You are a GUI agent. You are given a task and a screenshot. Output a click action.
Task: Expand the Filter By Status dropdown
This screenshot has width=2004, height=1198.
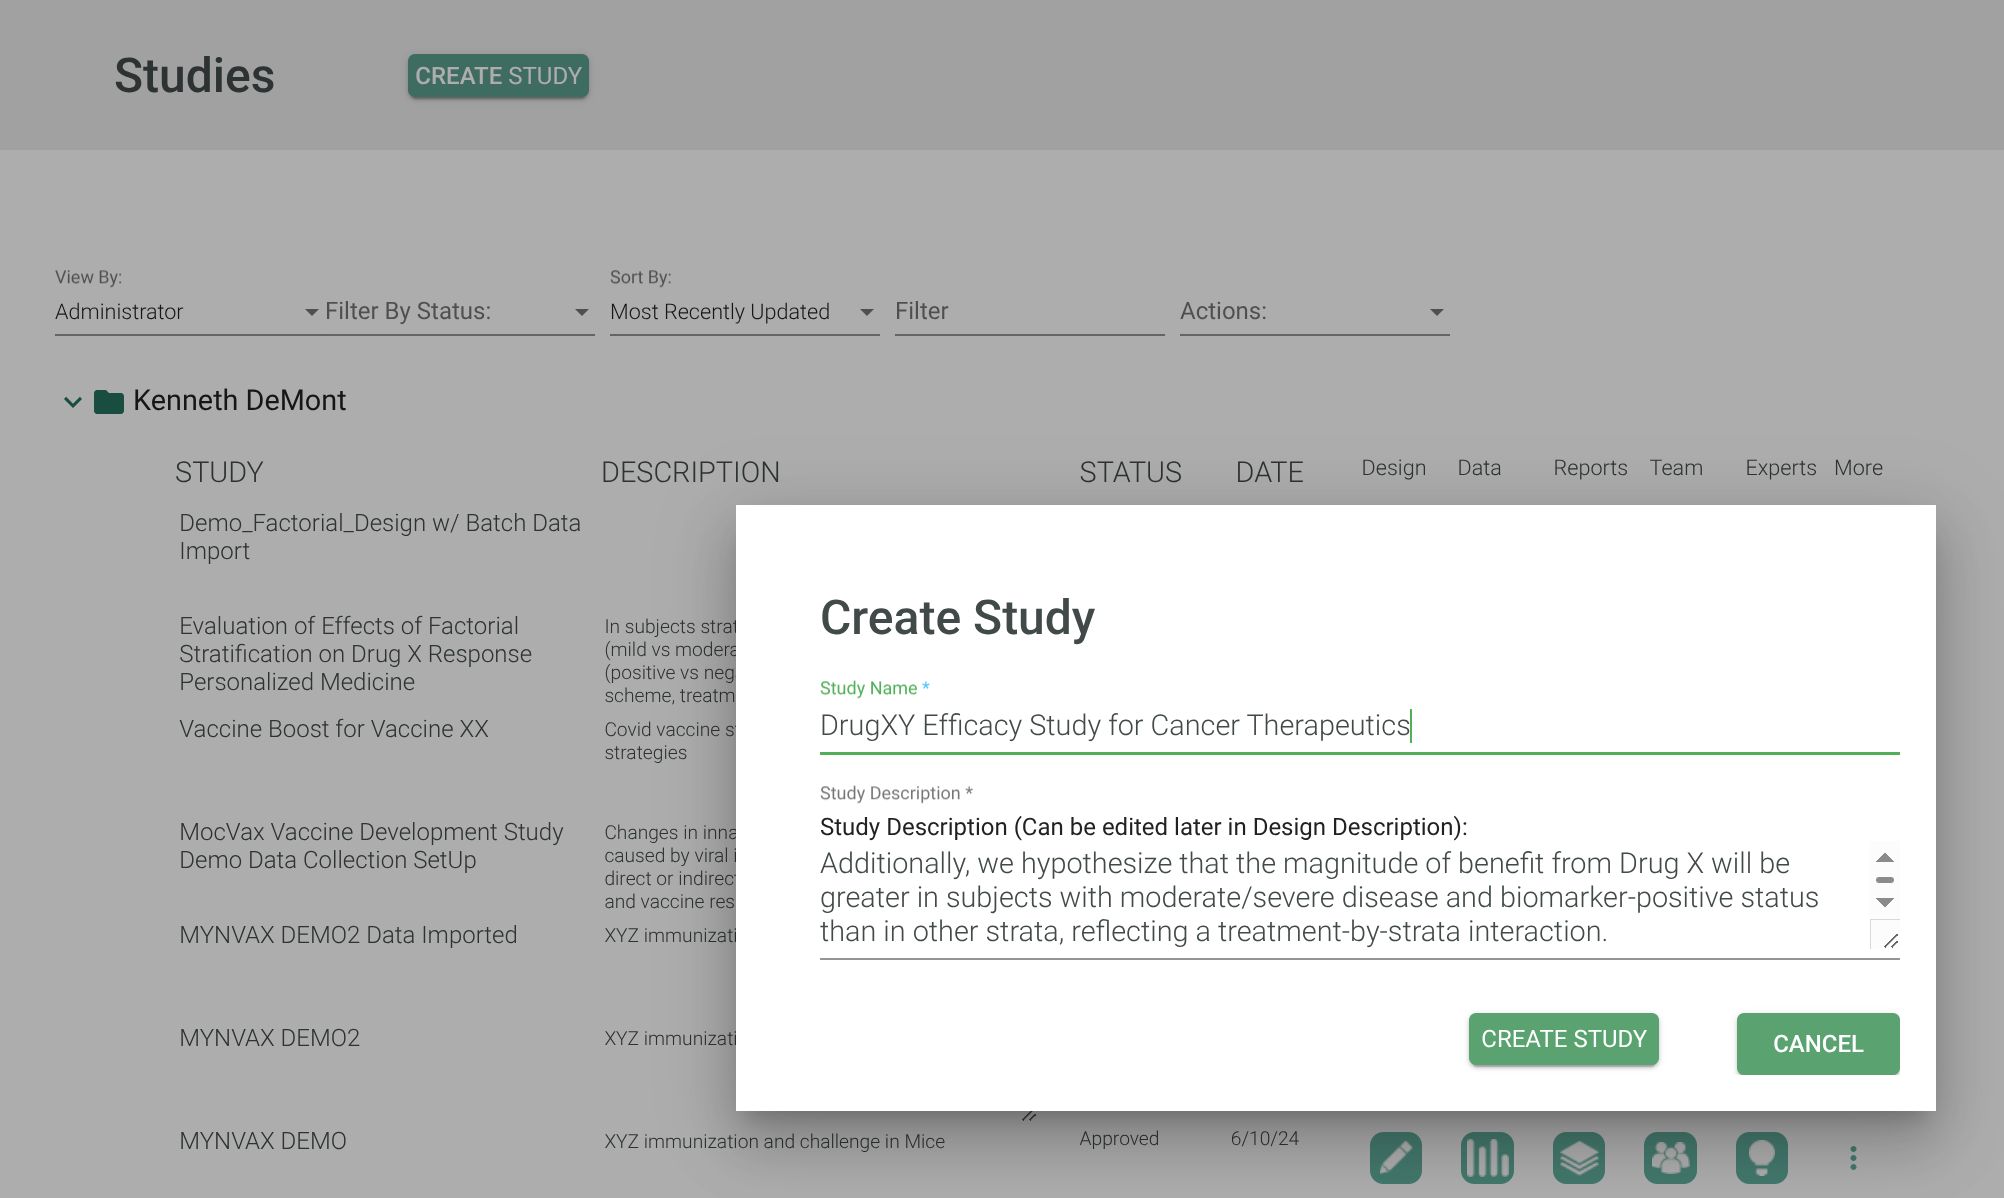tap(457, 312)
